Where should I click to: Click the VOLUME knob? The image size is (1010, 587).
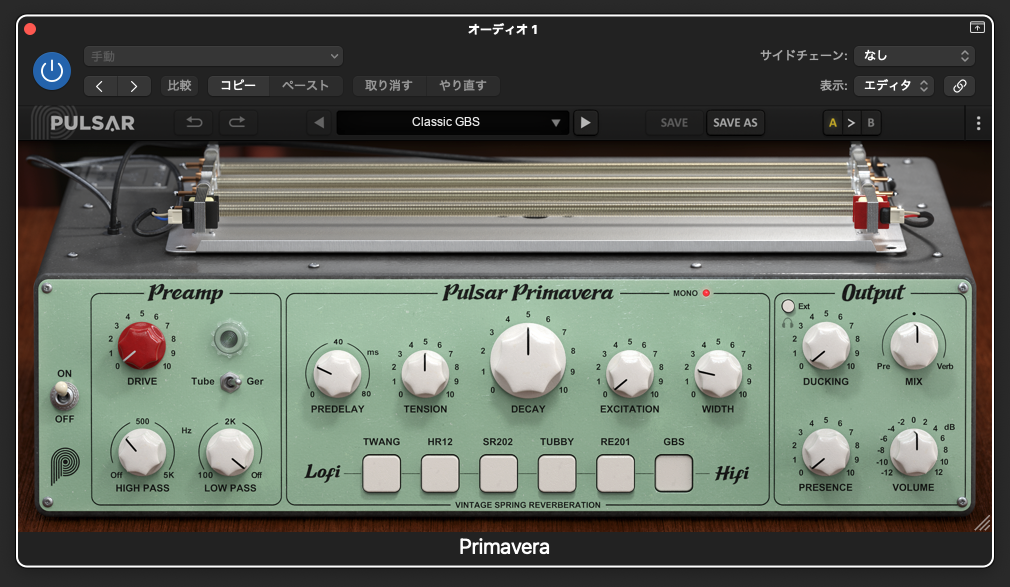pos(914,452)
